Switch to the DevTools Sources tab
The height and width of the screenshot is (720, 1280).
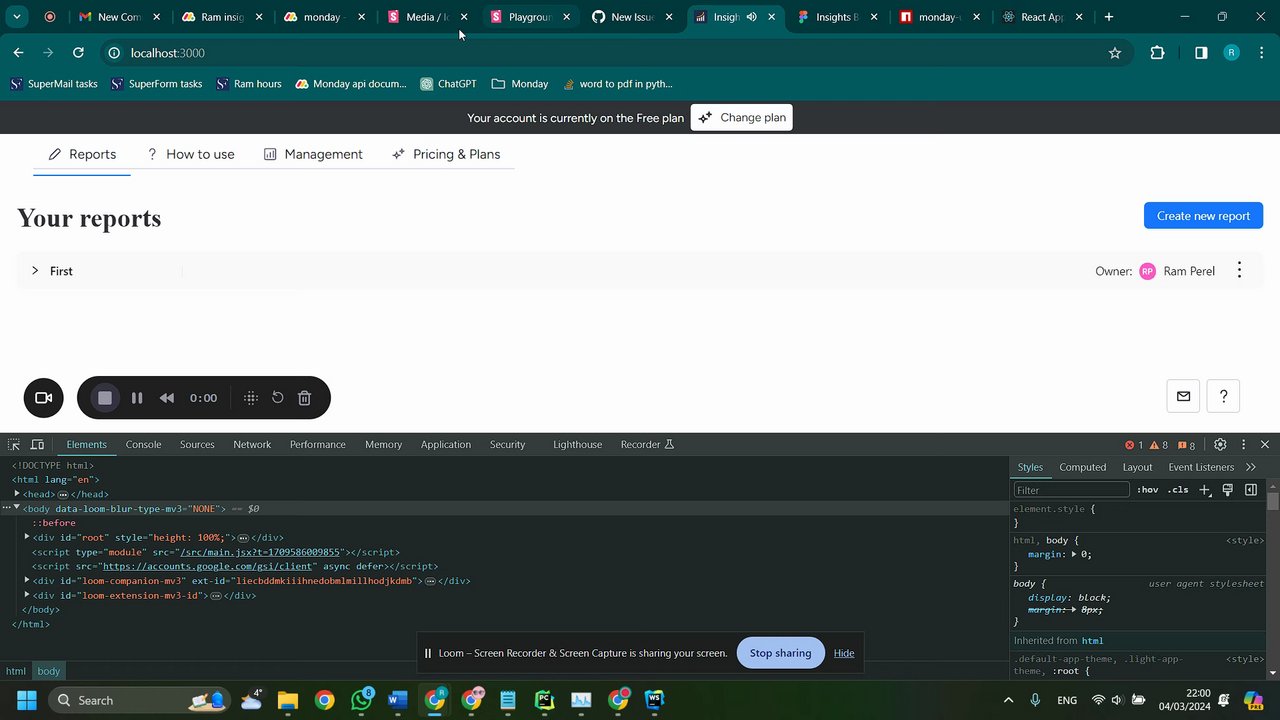tap(197, 445)
